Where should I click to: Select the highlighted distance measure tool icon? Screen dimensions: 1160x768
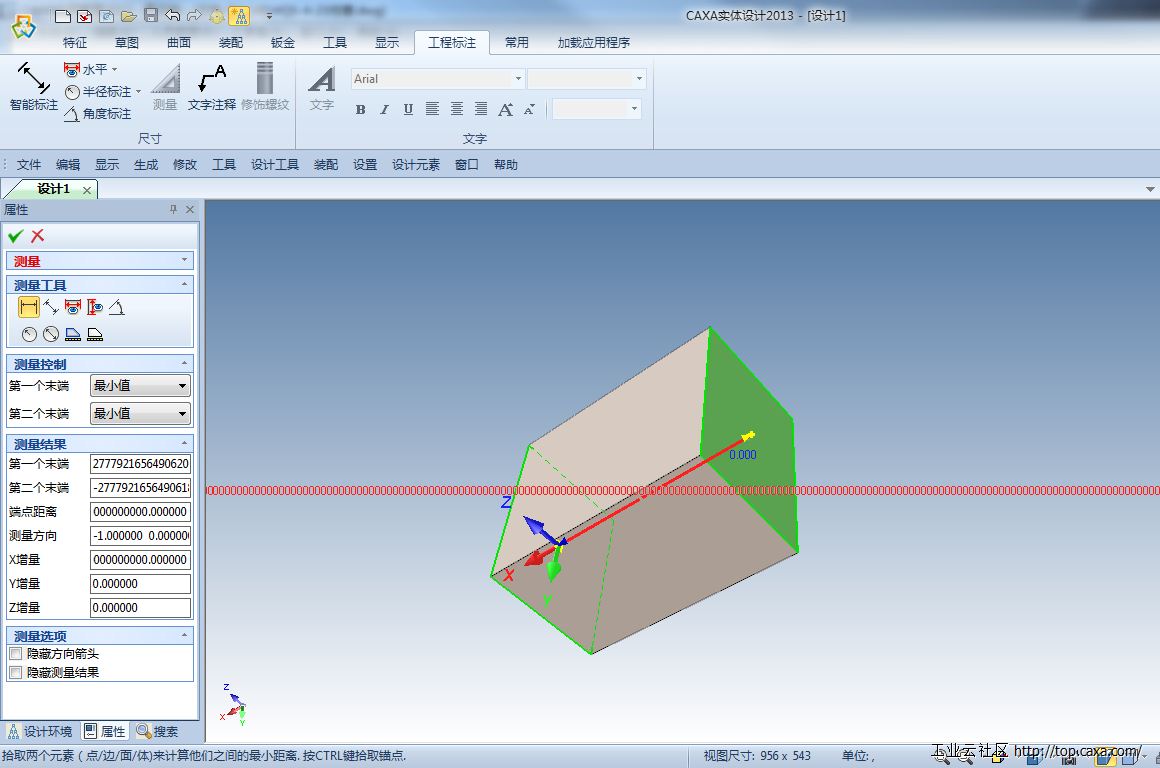(28, 308)
